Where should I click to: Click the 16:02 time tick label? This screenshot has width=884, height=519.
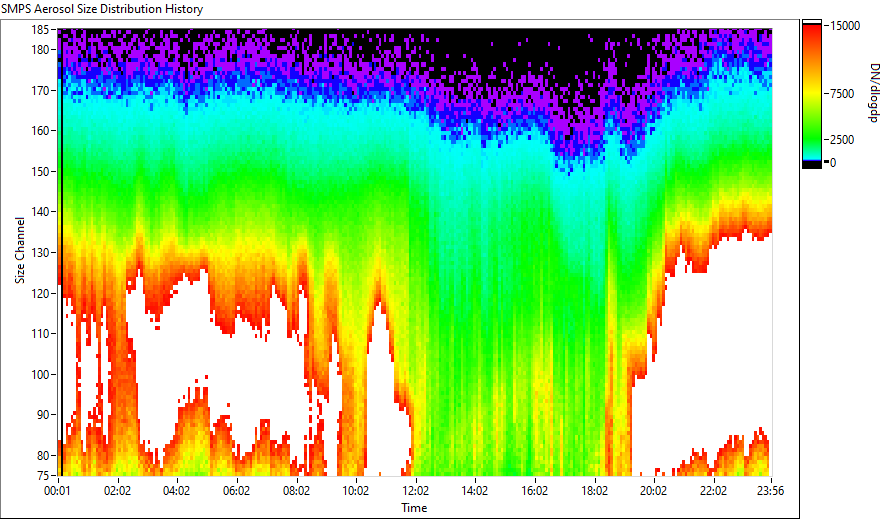tap(534, 491)
